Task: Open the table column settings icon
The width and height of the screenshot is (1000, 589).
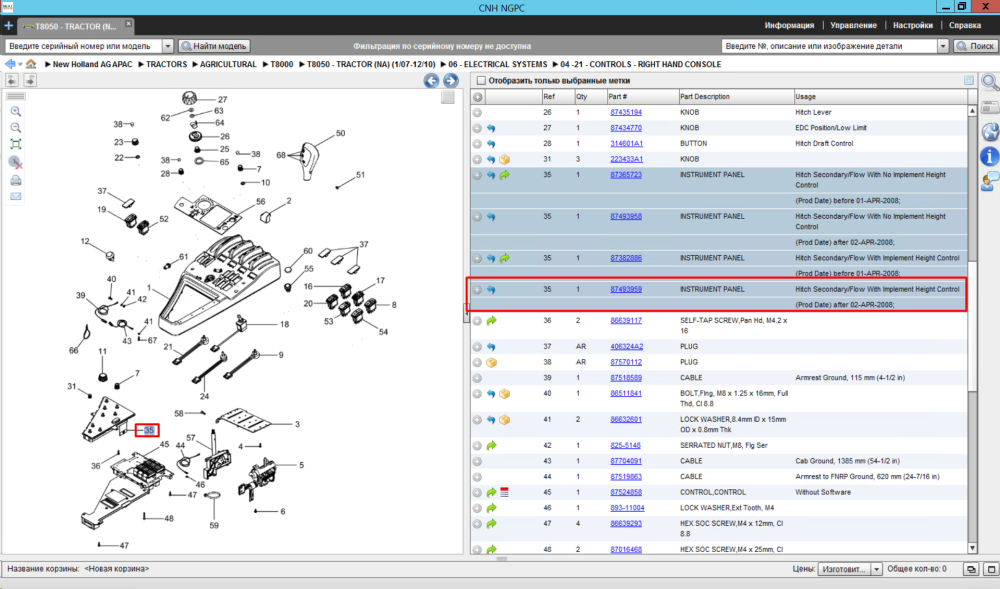Action: 969,80
